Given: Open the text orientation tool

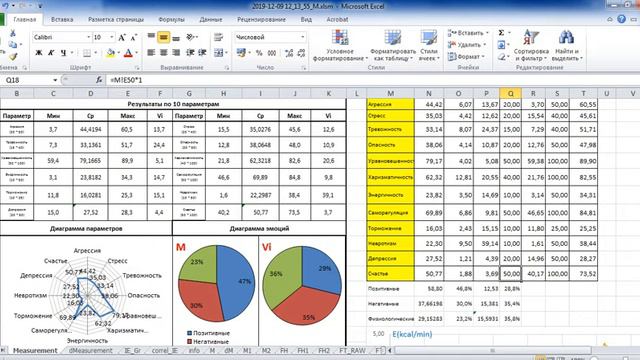Looking at the screenshot, I should click(191, 37).
